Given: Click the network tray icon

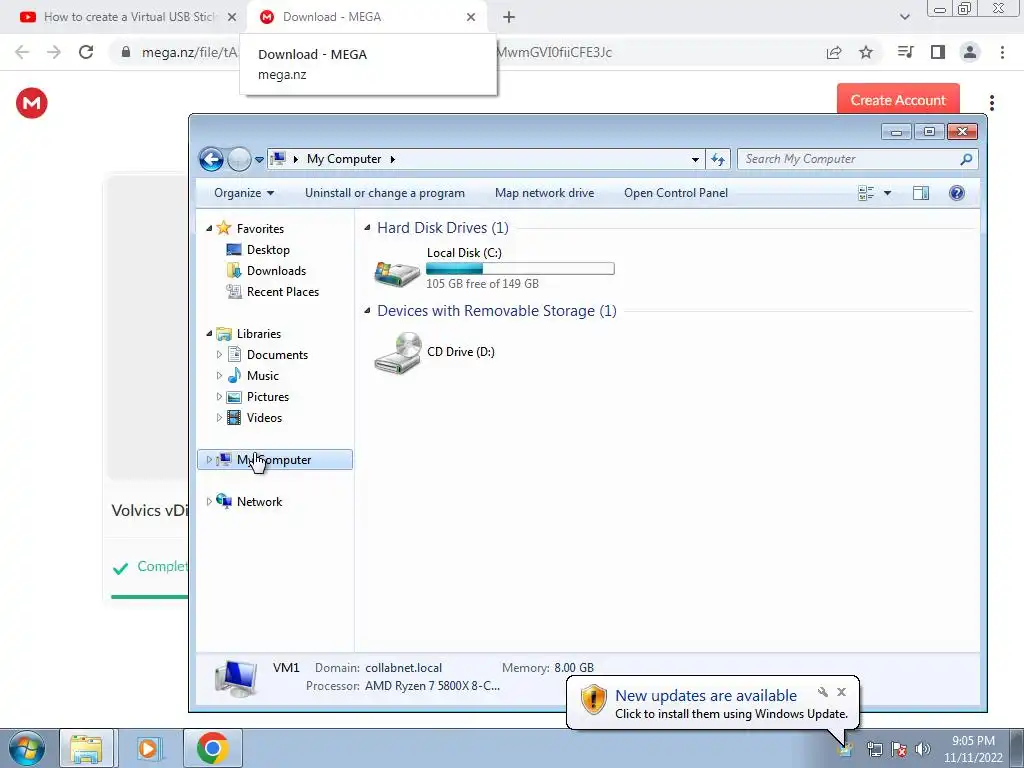Looking at the screenshot, I should pos(874,749).
